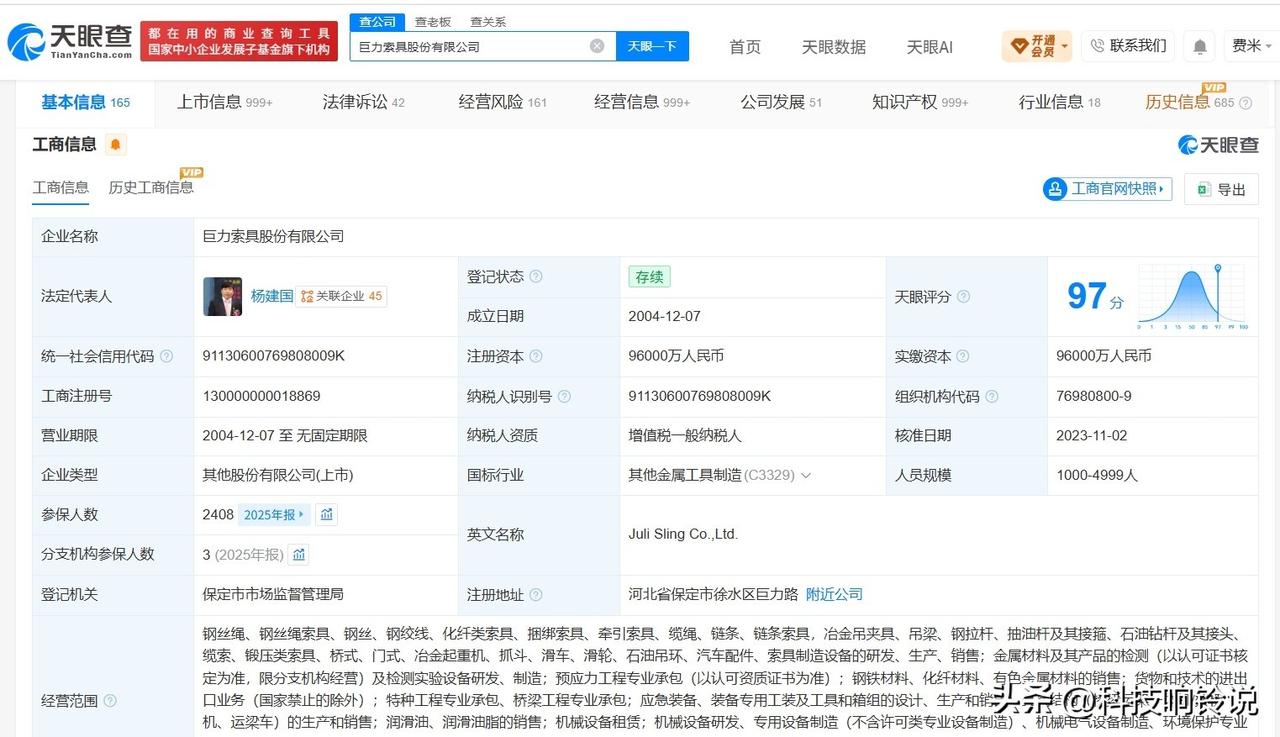Click the score distribution curve chart
The height and width of the screenshot is (737, 1280).
1192,297
